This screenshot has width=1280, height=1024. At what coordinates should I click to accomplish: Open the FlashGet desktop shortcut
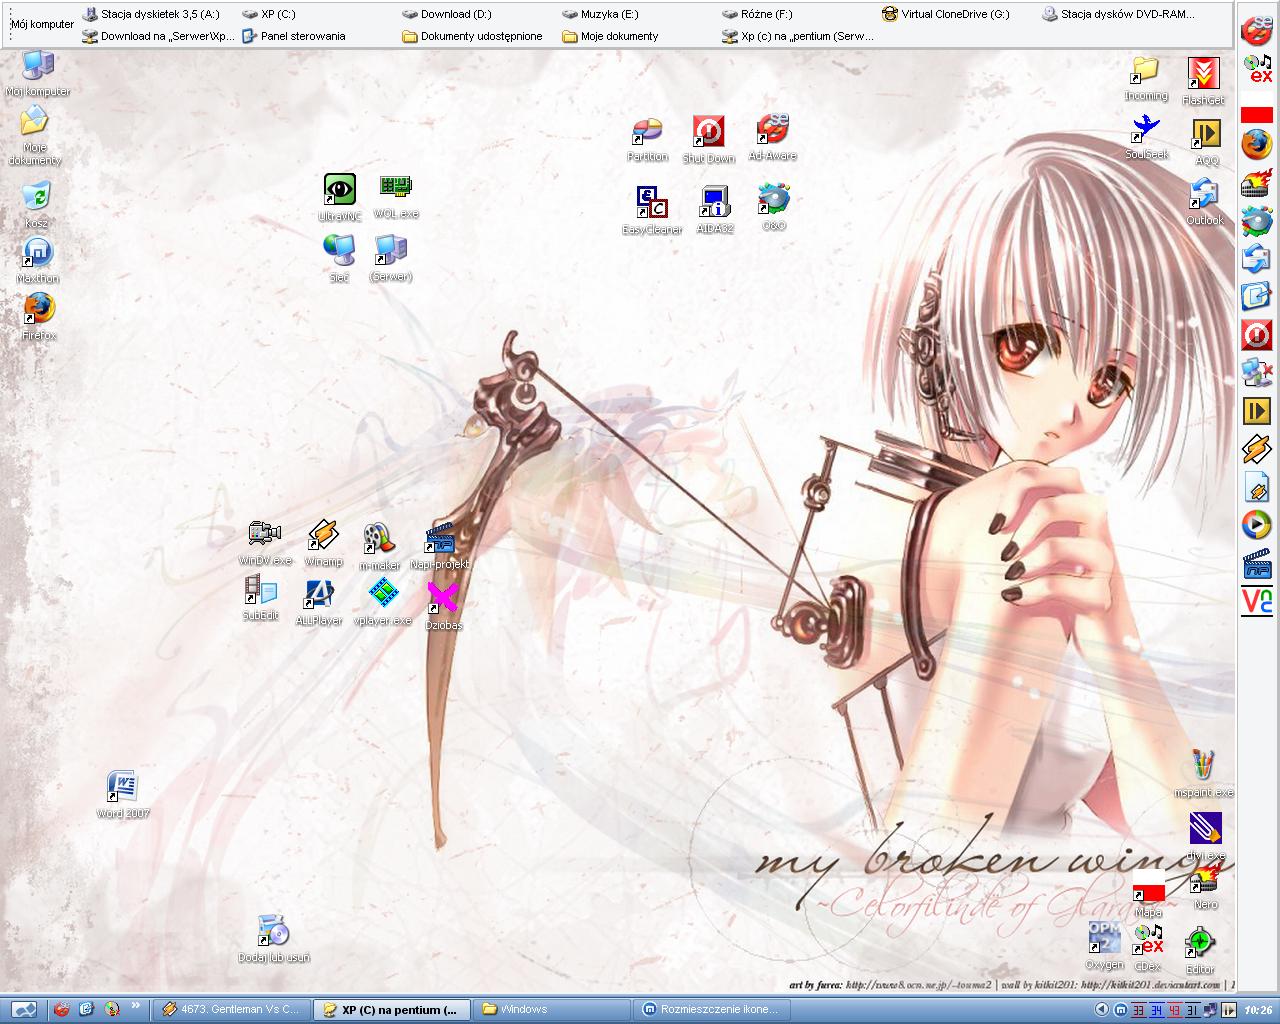(1203, 81)
